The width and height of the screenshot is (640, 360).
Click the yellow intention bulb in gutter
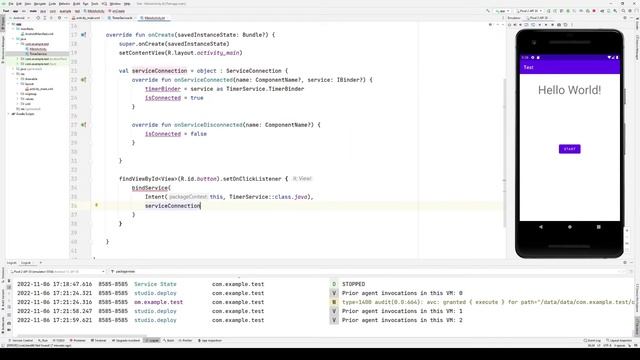[97, 205]
